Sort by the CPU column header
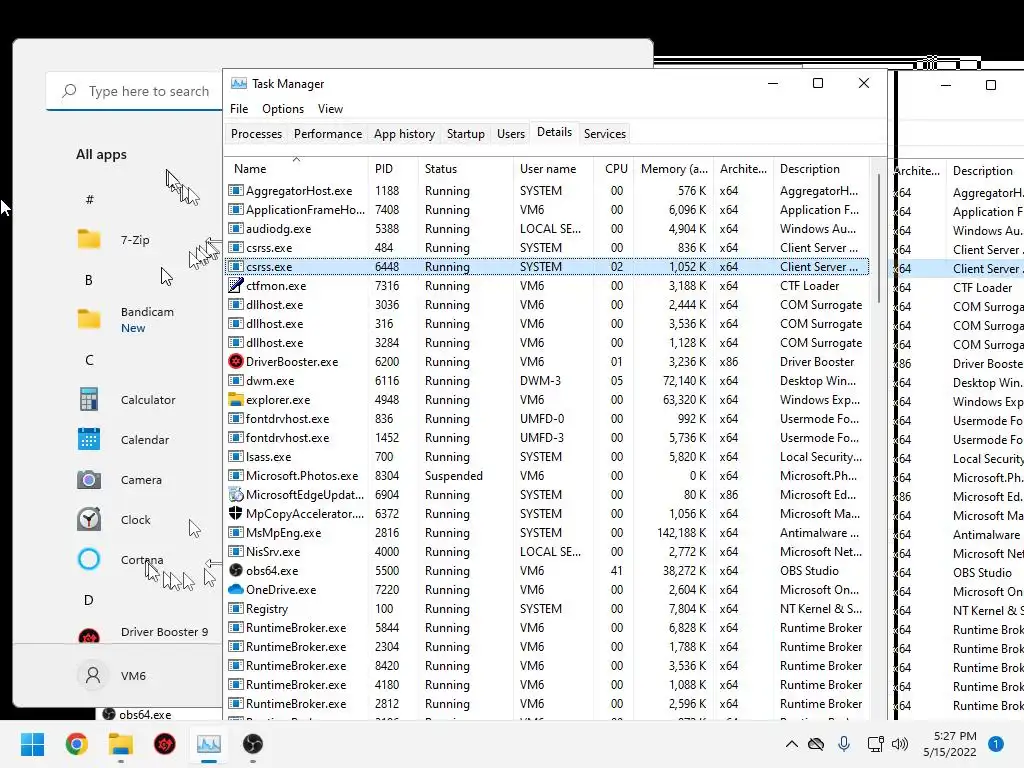This screenshot has width=1024, height=768. (613, 168)
